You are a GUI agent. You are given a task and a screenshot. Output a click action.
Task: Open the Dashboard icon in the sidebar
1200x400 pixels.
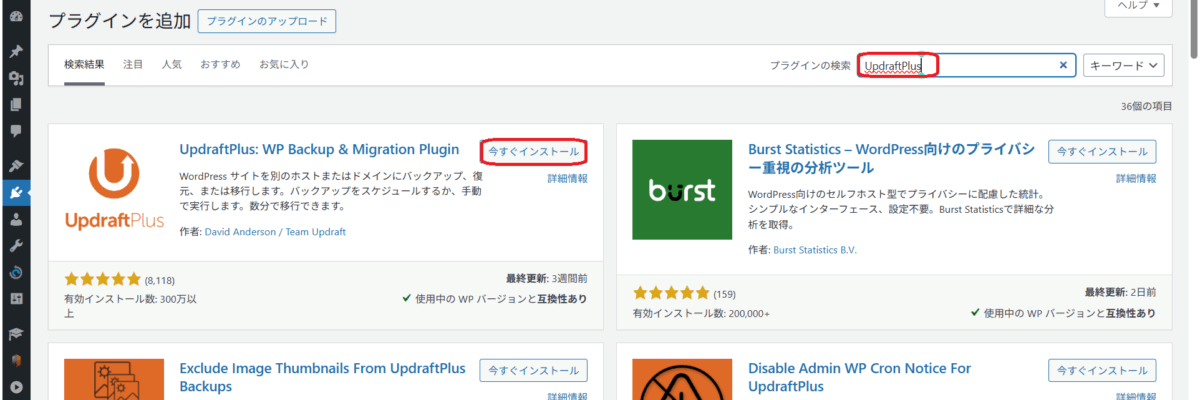pyautogui.click(x=15, y=17)
